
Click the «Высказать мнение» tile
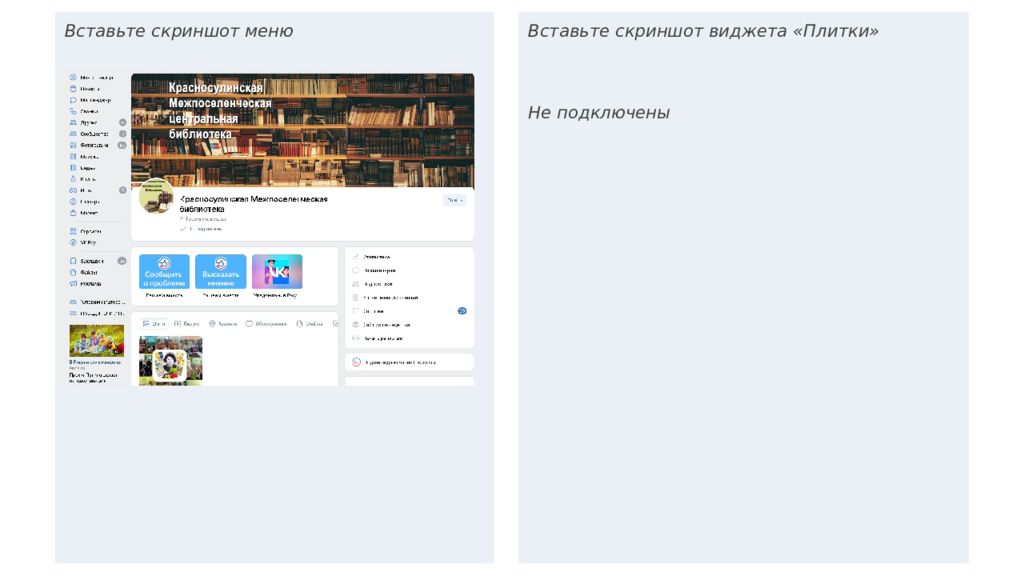coord(221,272)
